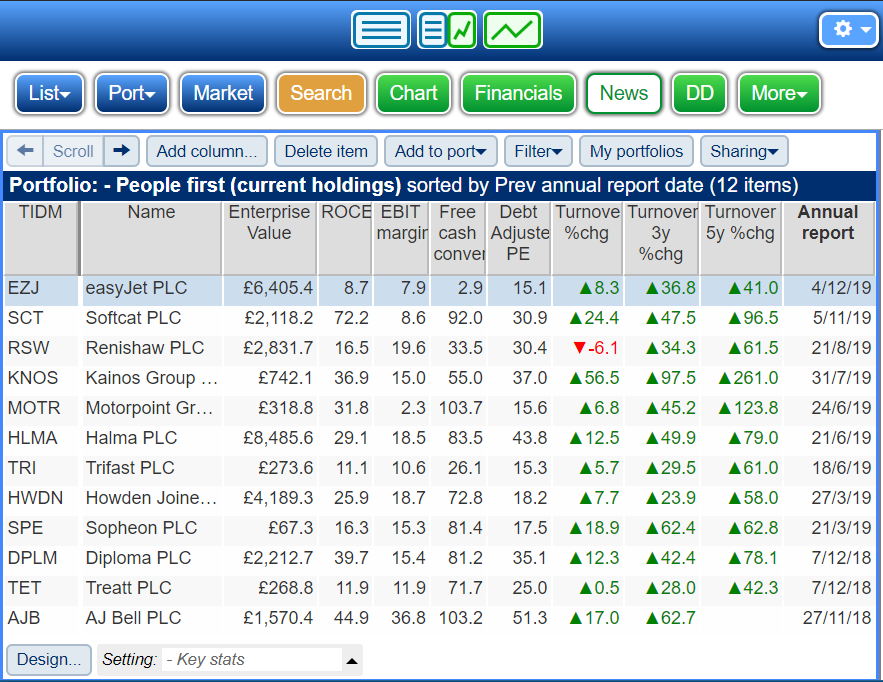
Task: Expand the Add to port dropdown
Action: pos(440,151)
